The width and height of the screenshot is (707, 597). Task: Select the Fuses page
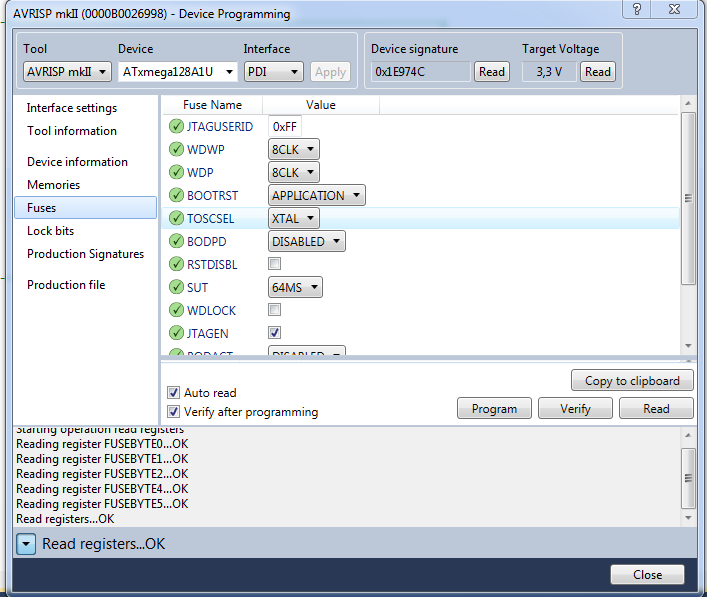(86, 208)
